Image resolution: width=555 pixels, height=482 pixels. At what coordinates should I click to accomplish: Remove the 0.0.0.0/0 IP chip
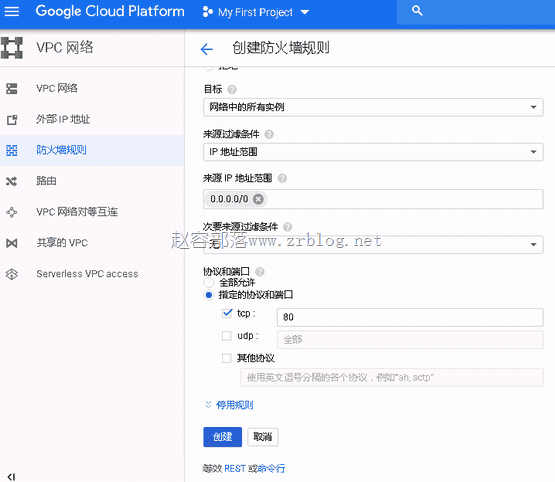[x=258, y=199]
